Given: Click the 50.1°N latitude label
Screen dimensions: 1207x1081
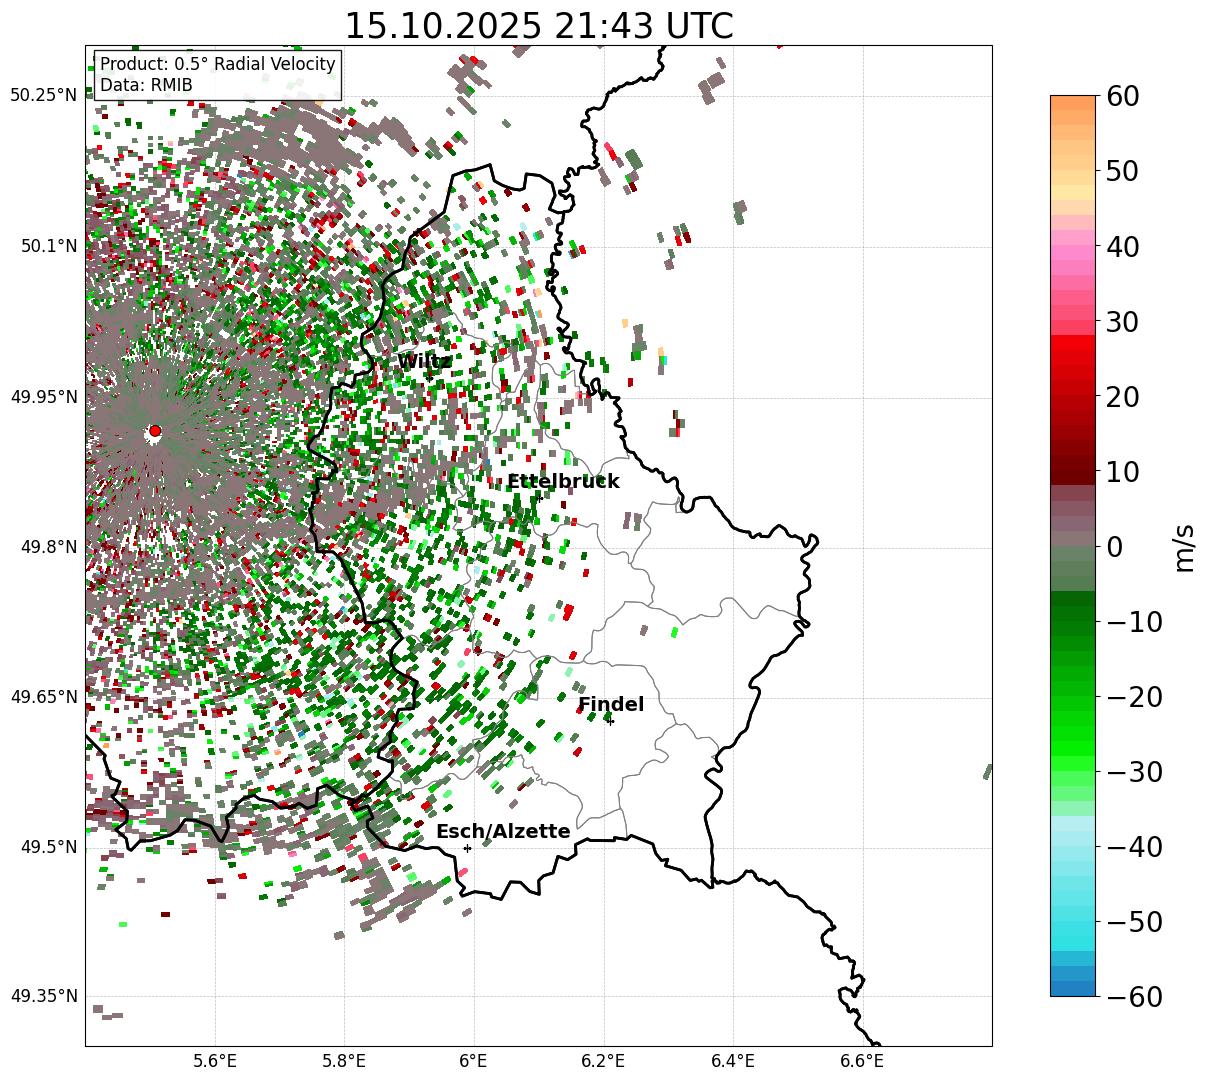Looking at the screenshot, I should tap(48, 246).
